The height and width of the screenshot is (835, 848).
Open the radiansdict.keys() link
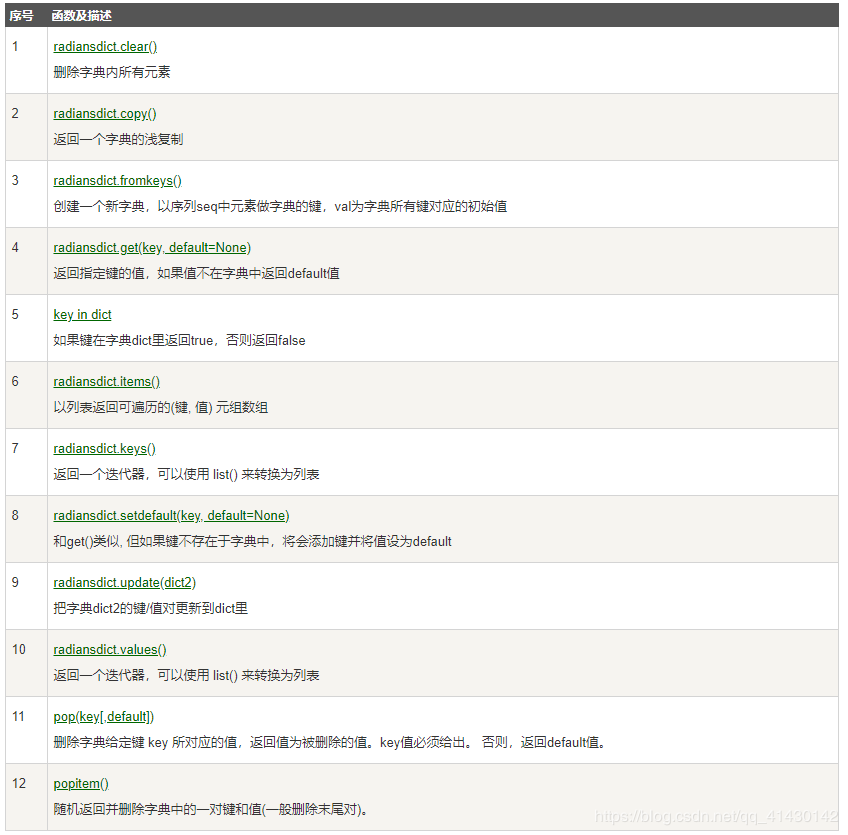tap(104, 448)
